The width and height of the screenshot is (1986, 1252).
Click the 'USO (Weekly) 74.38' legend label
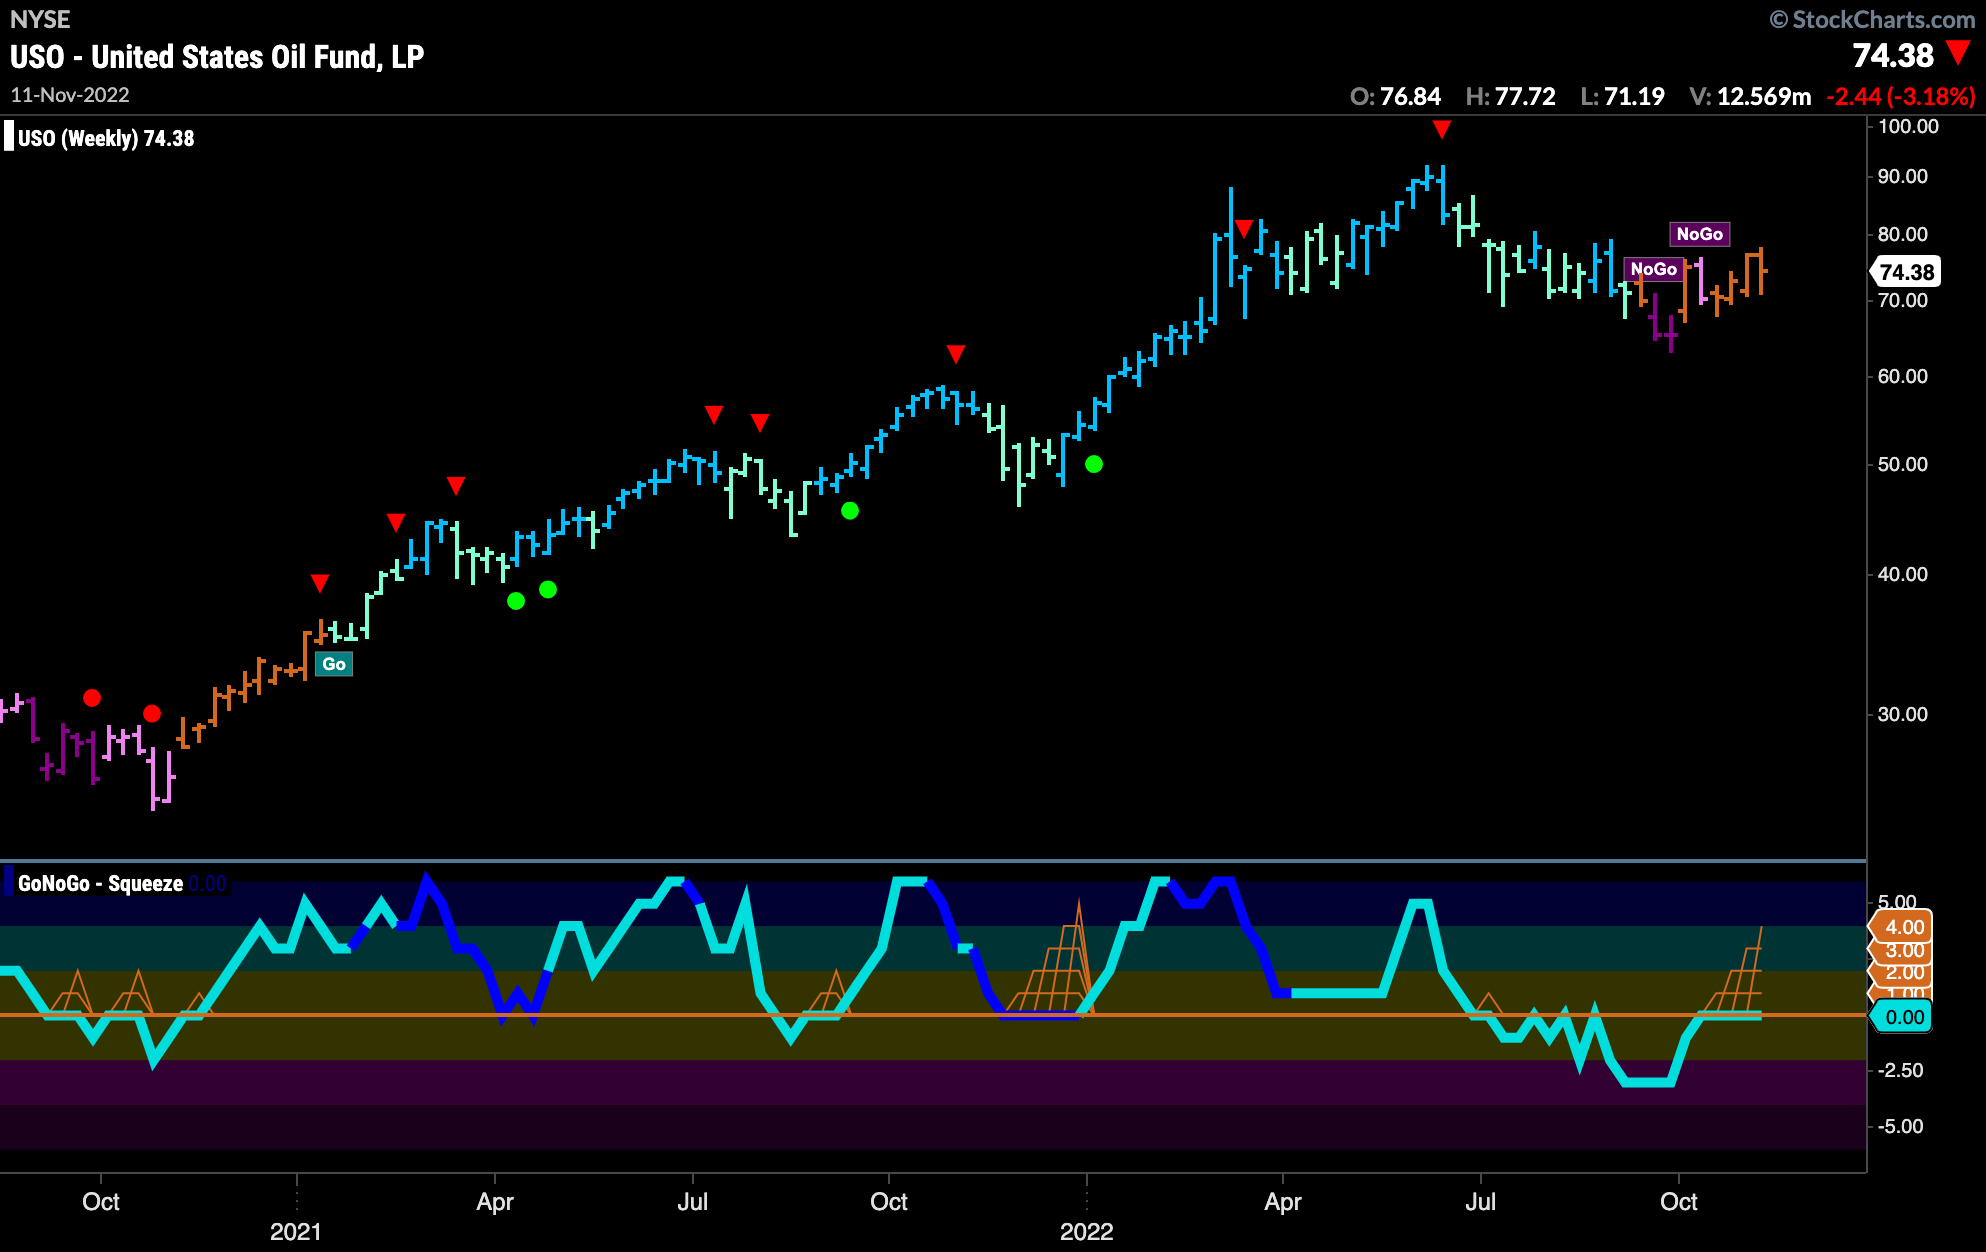pyautogui.click(x=106, y=139)
